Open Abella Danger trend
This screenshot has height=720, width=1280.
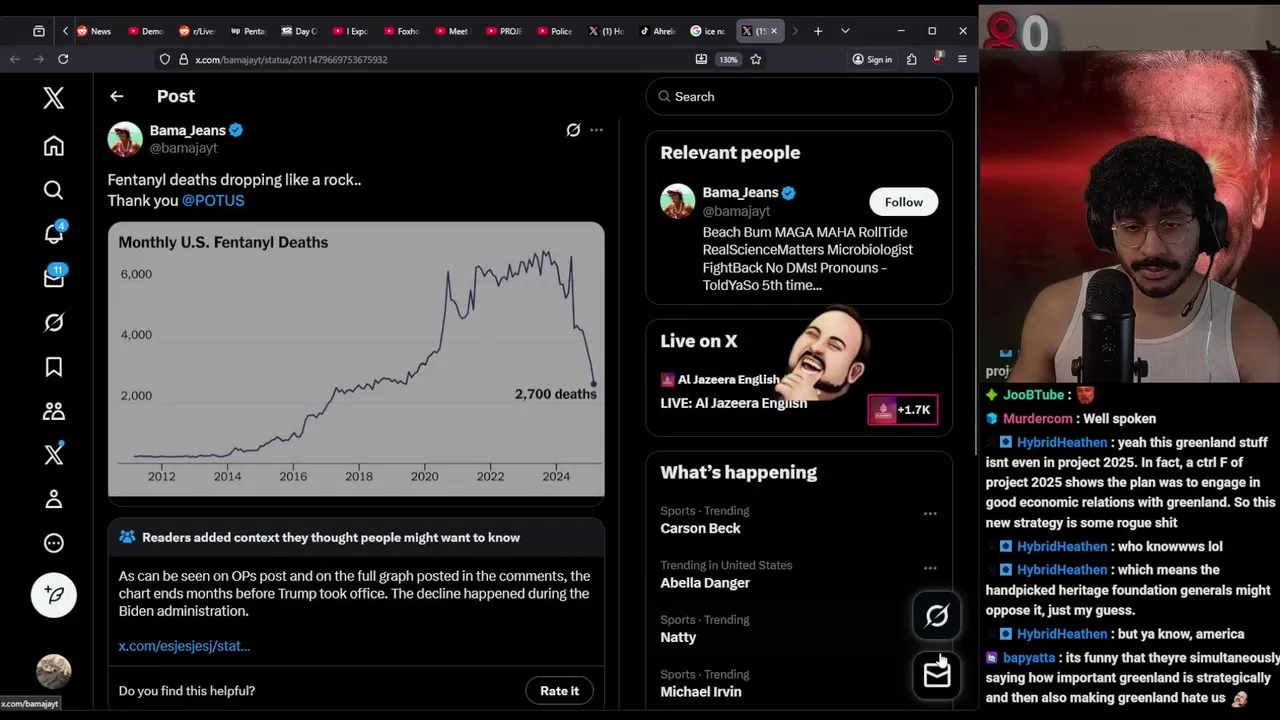[x=705, y=583]
